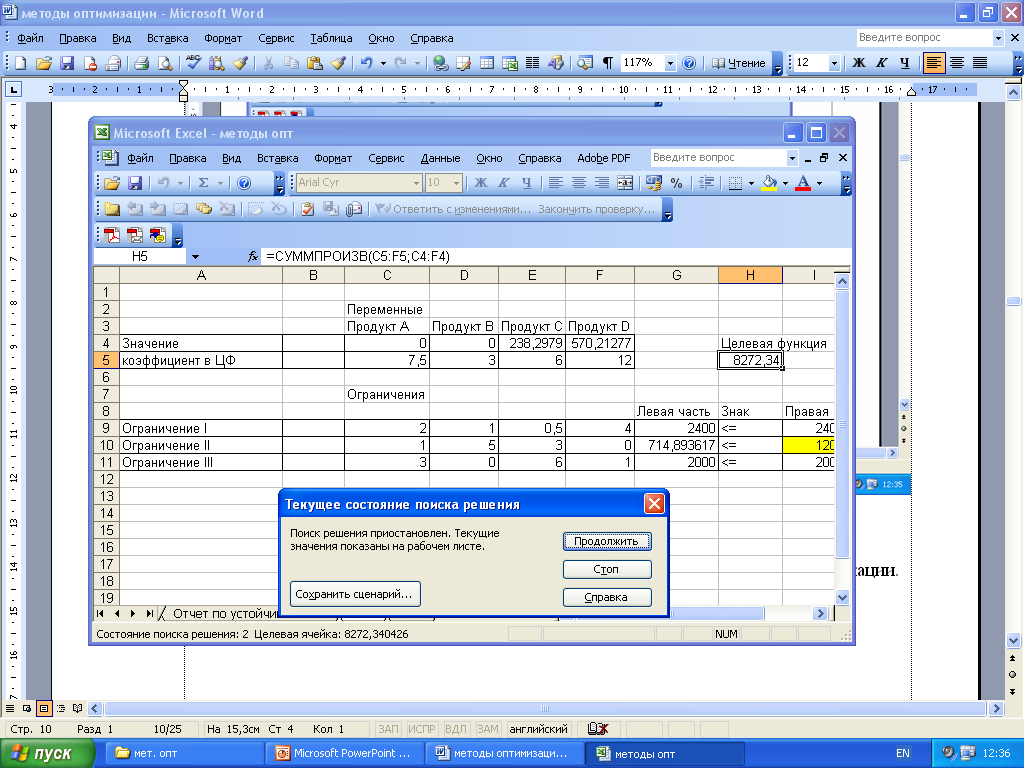Toggle underline Ч in Excel's toolbar
This screenshot has width=1024, height=768.
[526, 183]
